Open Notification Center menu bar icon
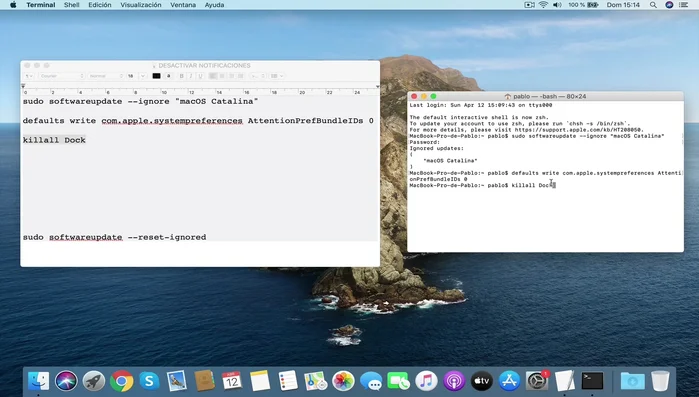The width and height of the screenshot is (699, 397). (683, 5)
